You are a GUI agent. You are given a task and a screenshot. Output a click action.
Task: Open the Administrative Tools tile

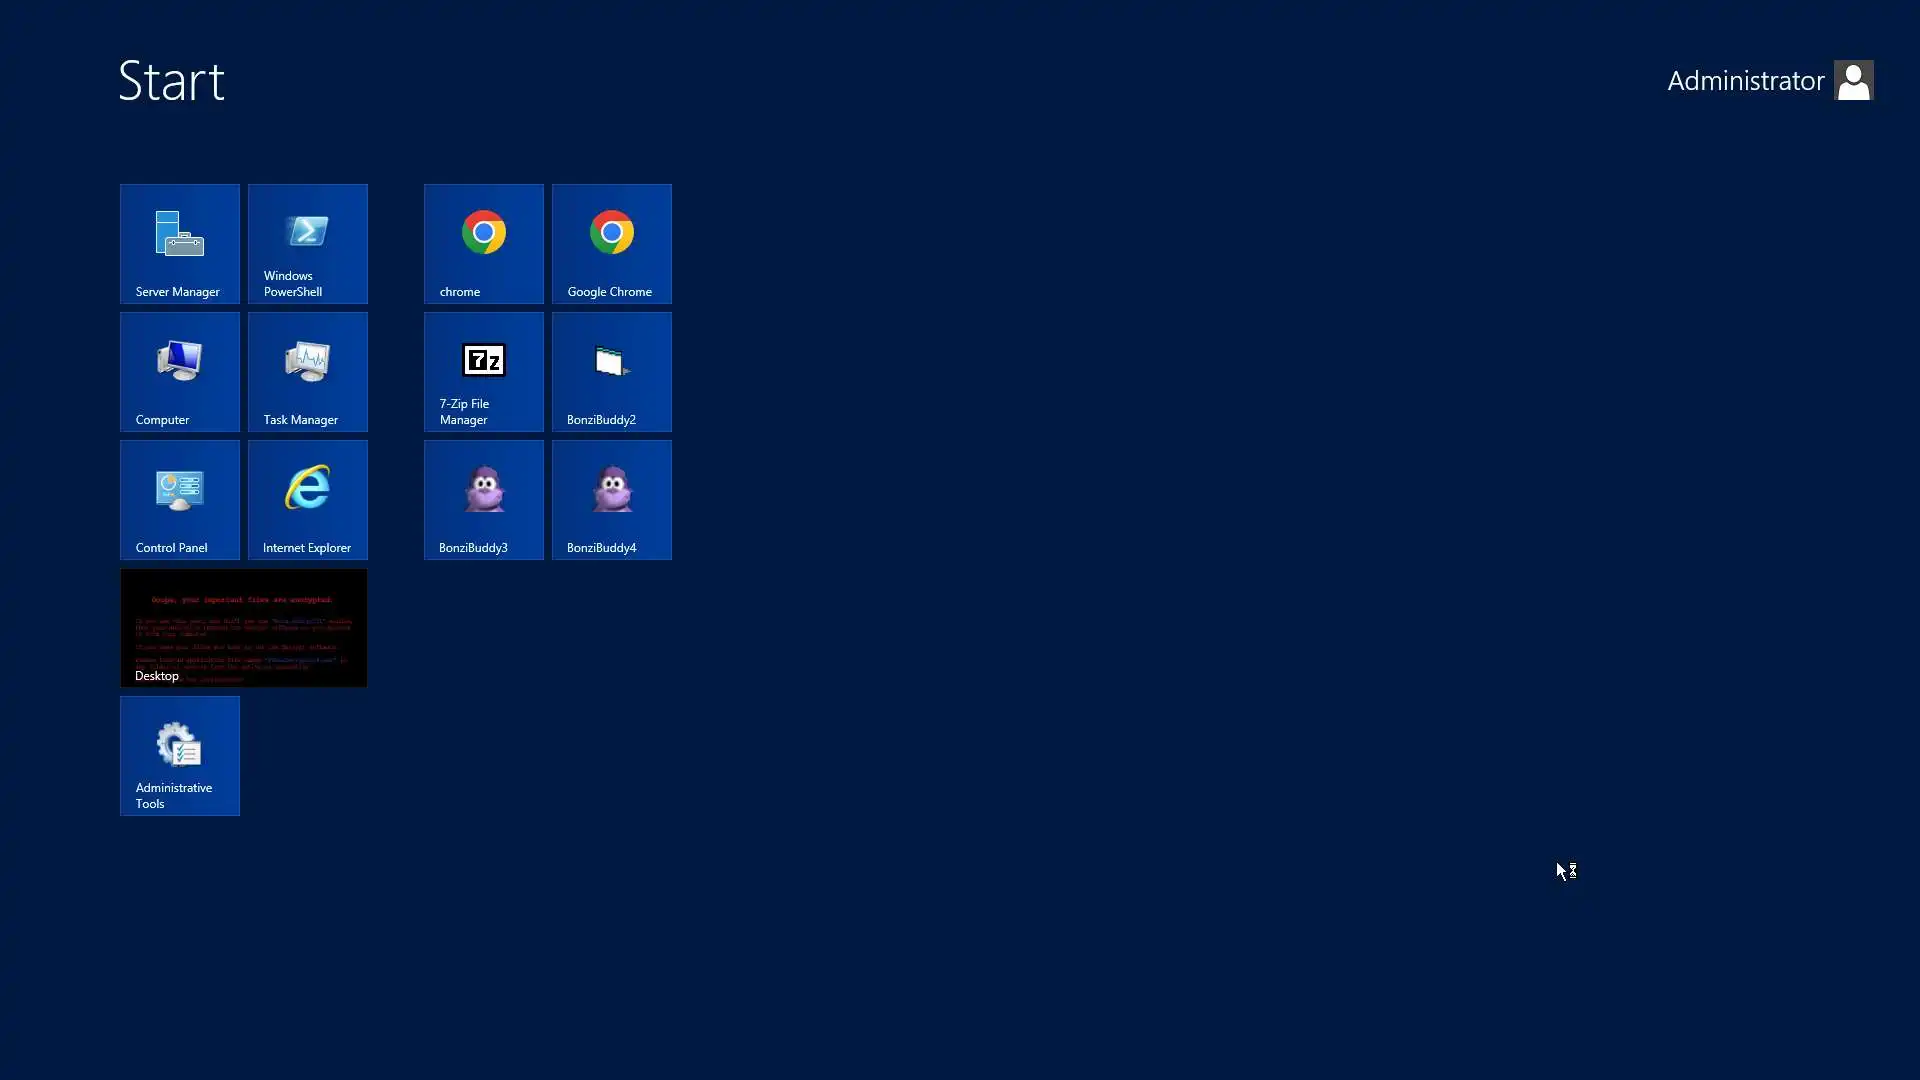click(x=180, y=755)
